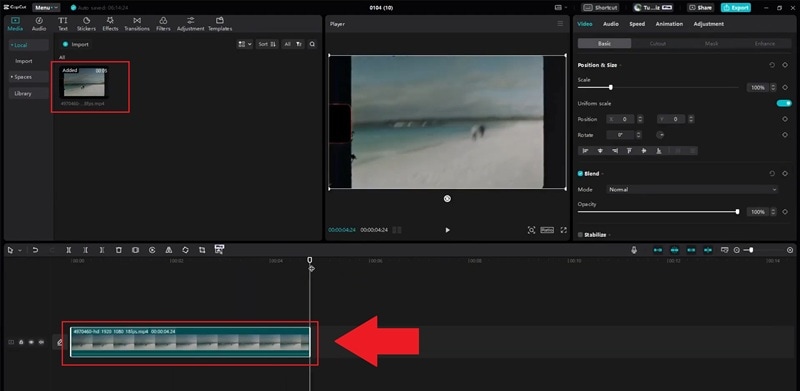The image size is (800, 391).
Task: Click the keyframe diamond beside Scale
Action: (785, 88)
